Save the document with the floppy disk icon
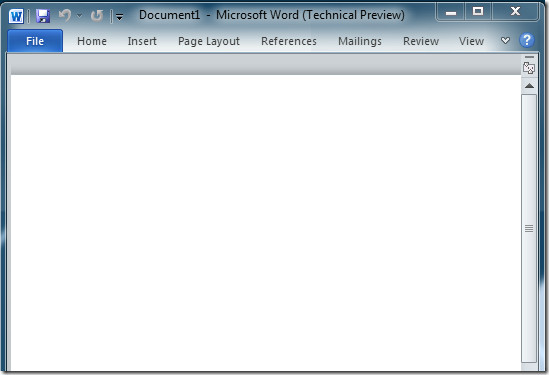This screenshot has height=375, width=549. (43, 16)
